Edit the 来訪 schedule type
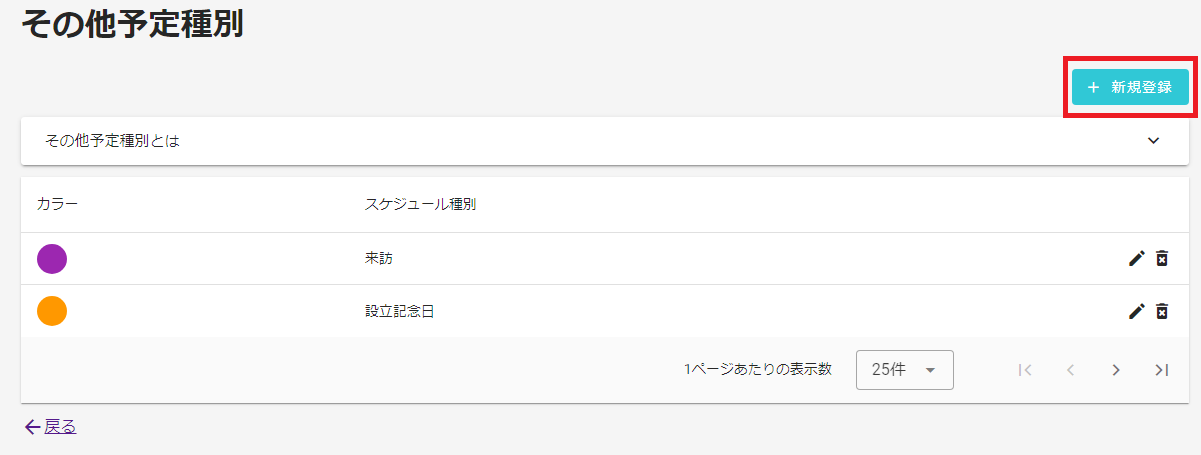Screen dimensions: 1201x455 click(1136, 259)
